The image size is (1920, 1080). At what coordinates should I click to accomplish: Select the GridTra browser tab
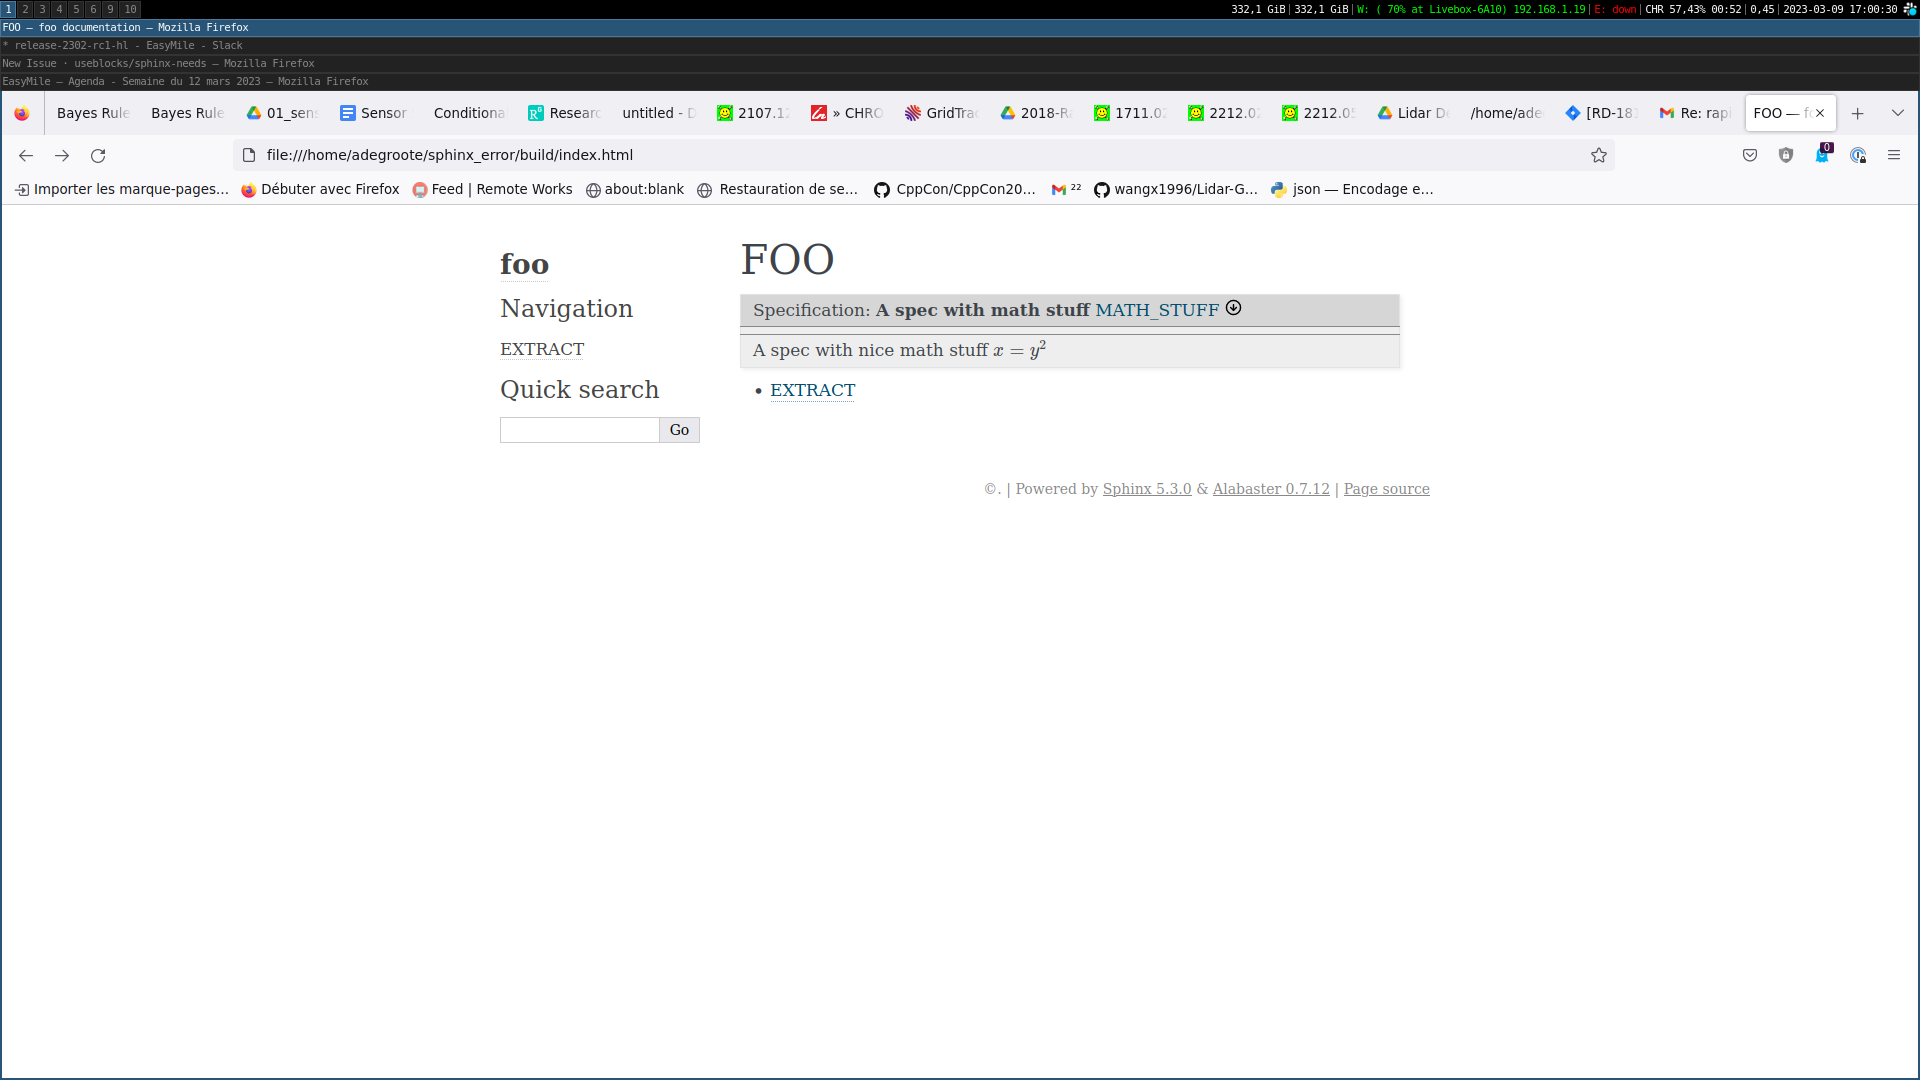click(x=940, y=113)
